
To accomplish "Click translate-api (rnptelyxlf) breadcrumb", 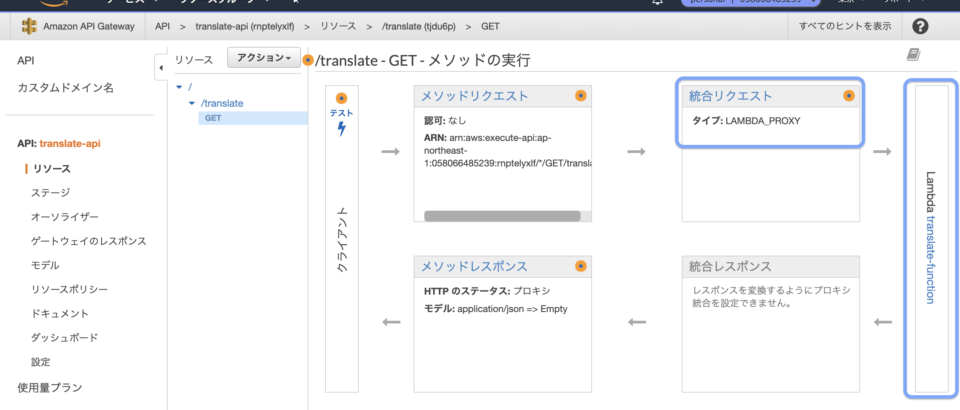I will tap(245, 26).
